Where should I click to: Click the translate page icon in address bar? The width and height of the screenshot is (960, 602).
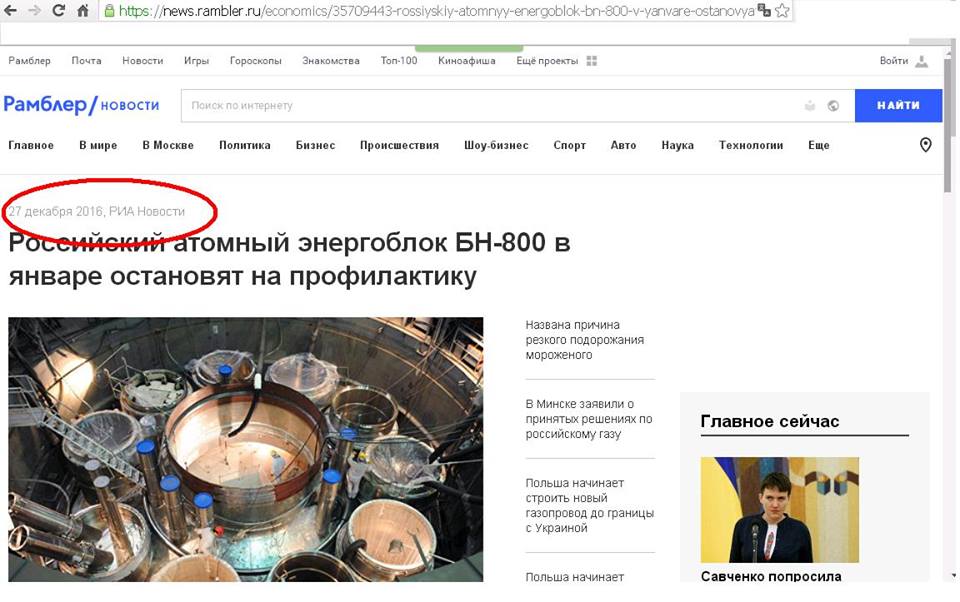click(x=764, y=10)
